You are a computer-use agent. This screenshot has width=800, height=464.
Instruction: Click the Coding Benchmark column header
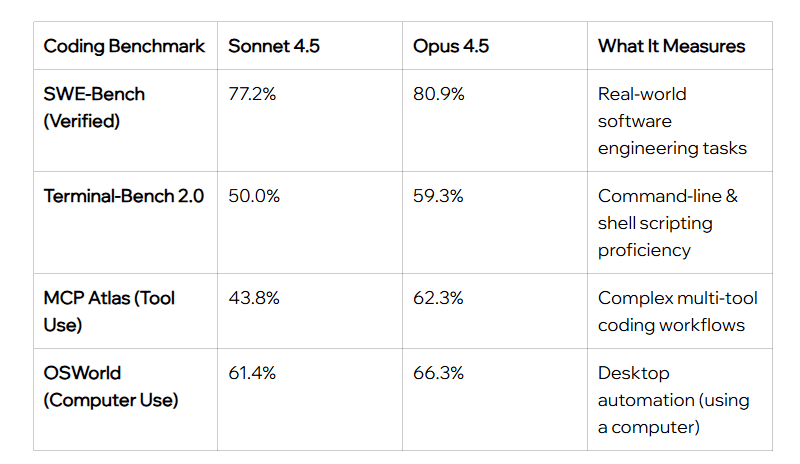coord(124,46)
